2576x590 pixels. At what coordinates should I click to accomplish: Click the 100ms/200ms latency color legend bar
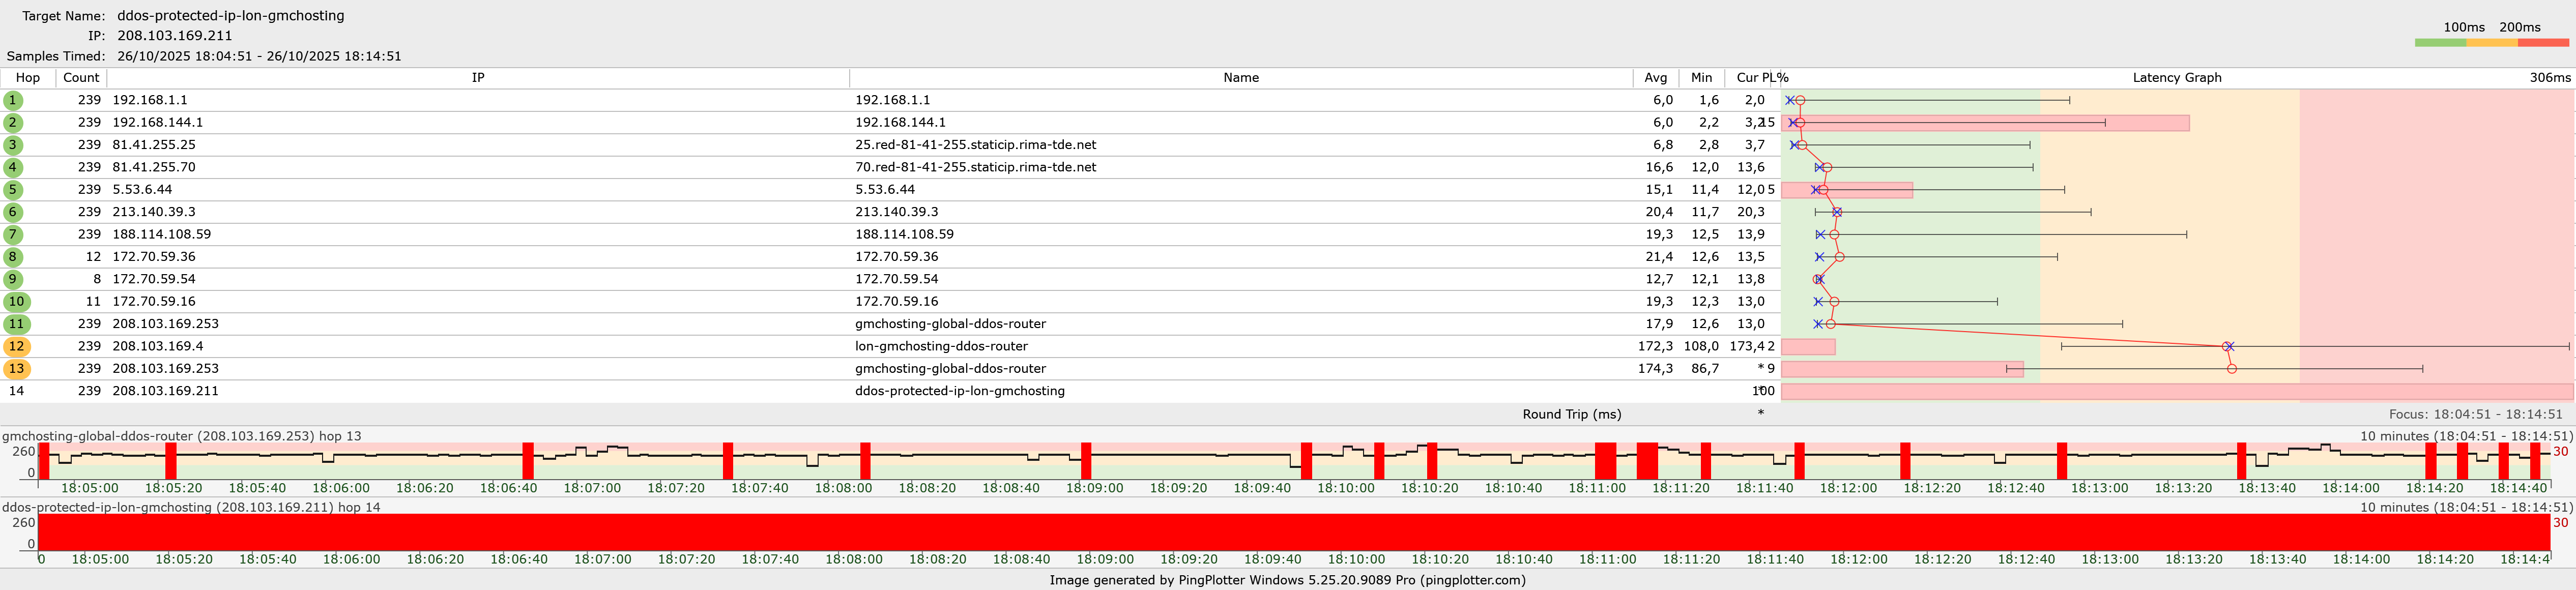point(2491,43)
